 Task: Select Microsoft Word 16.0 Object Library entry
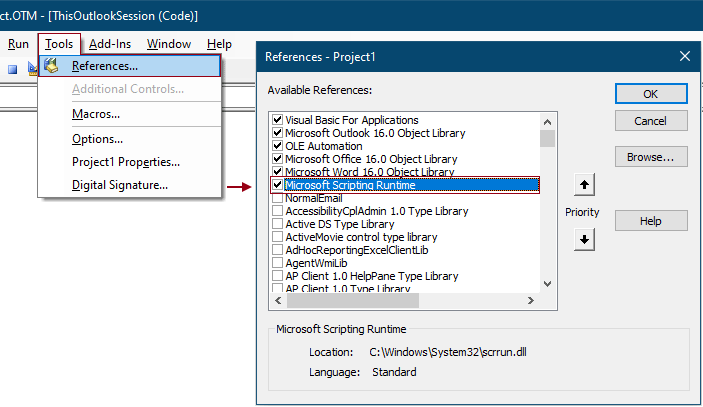370,172
